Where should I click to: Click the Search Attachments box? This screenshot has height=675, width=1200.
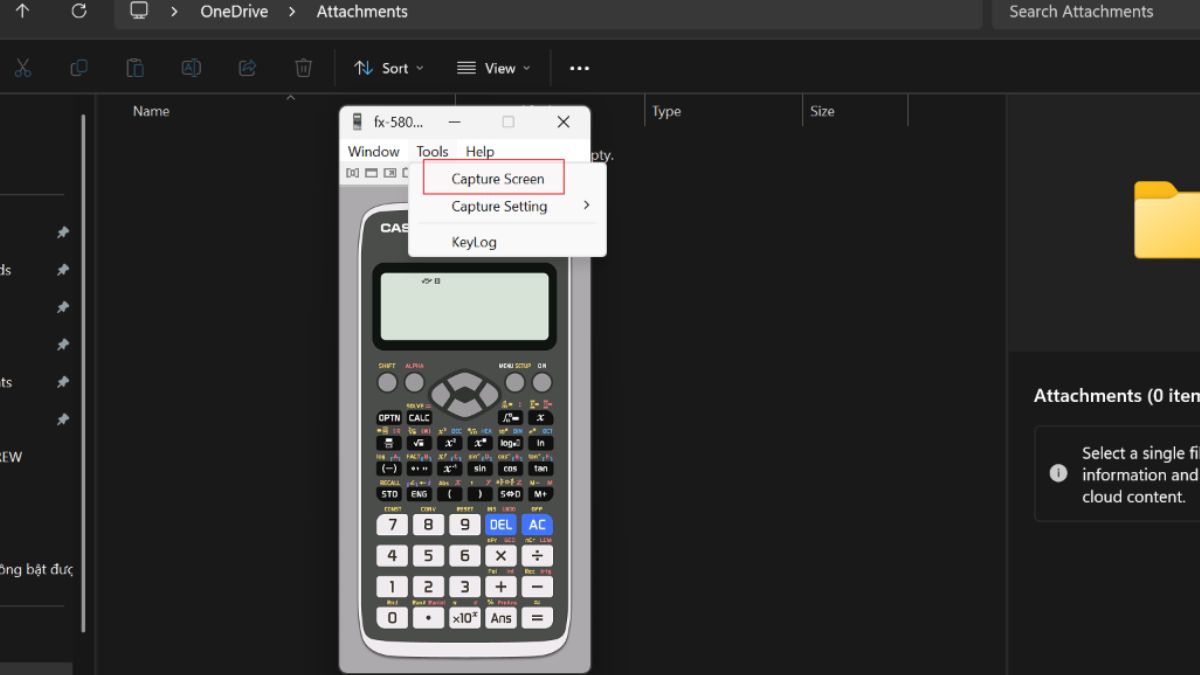point(1096,12)
